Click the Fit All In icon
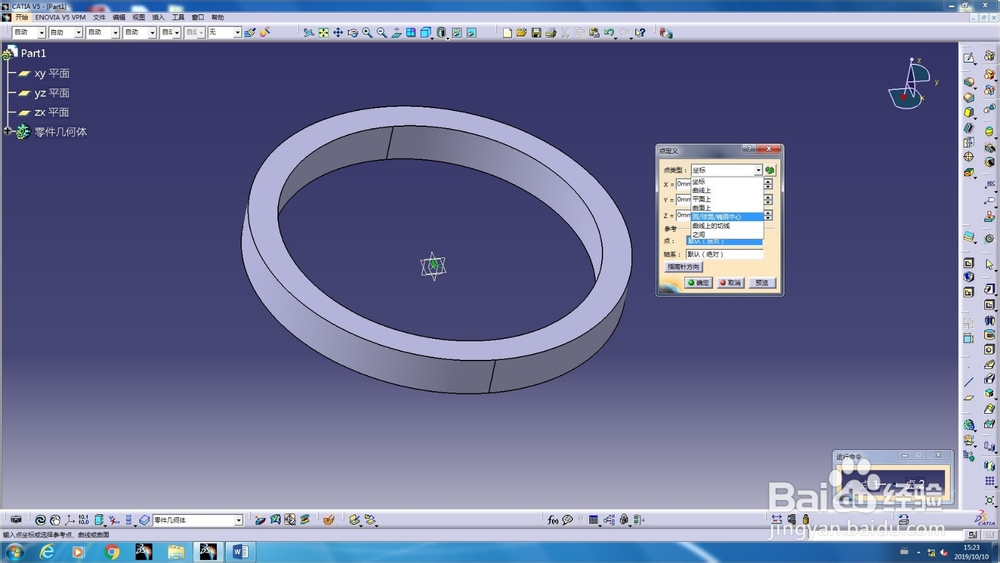Viewport: 1000px width, 563px height. click(x=323, y=33)
